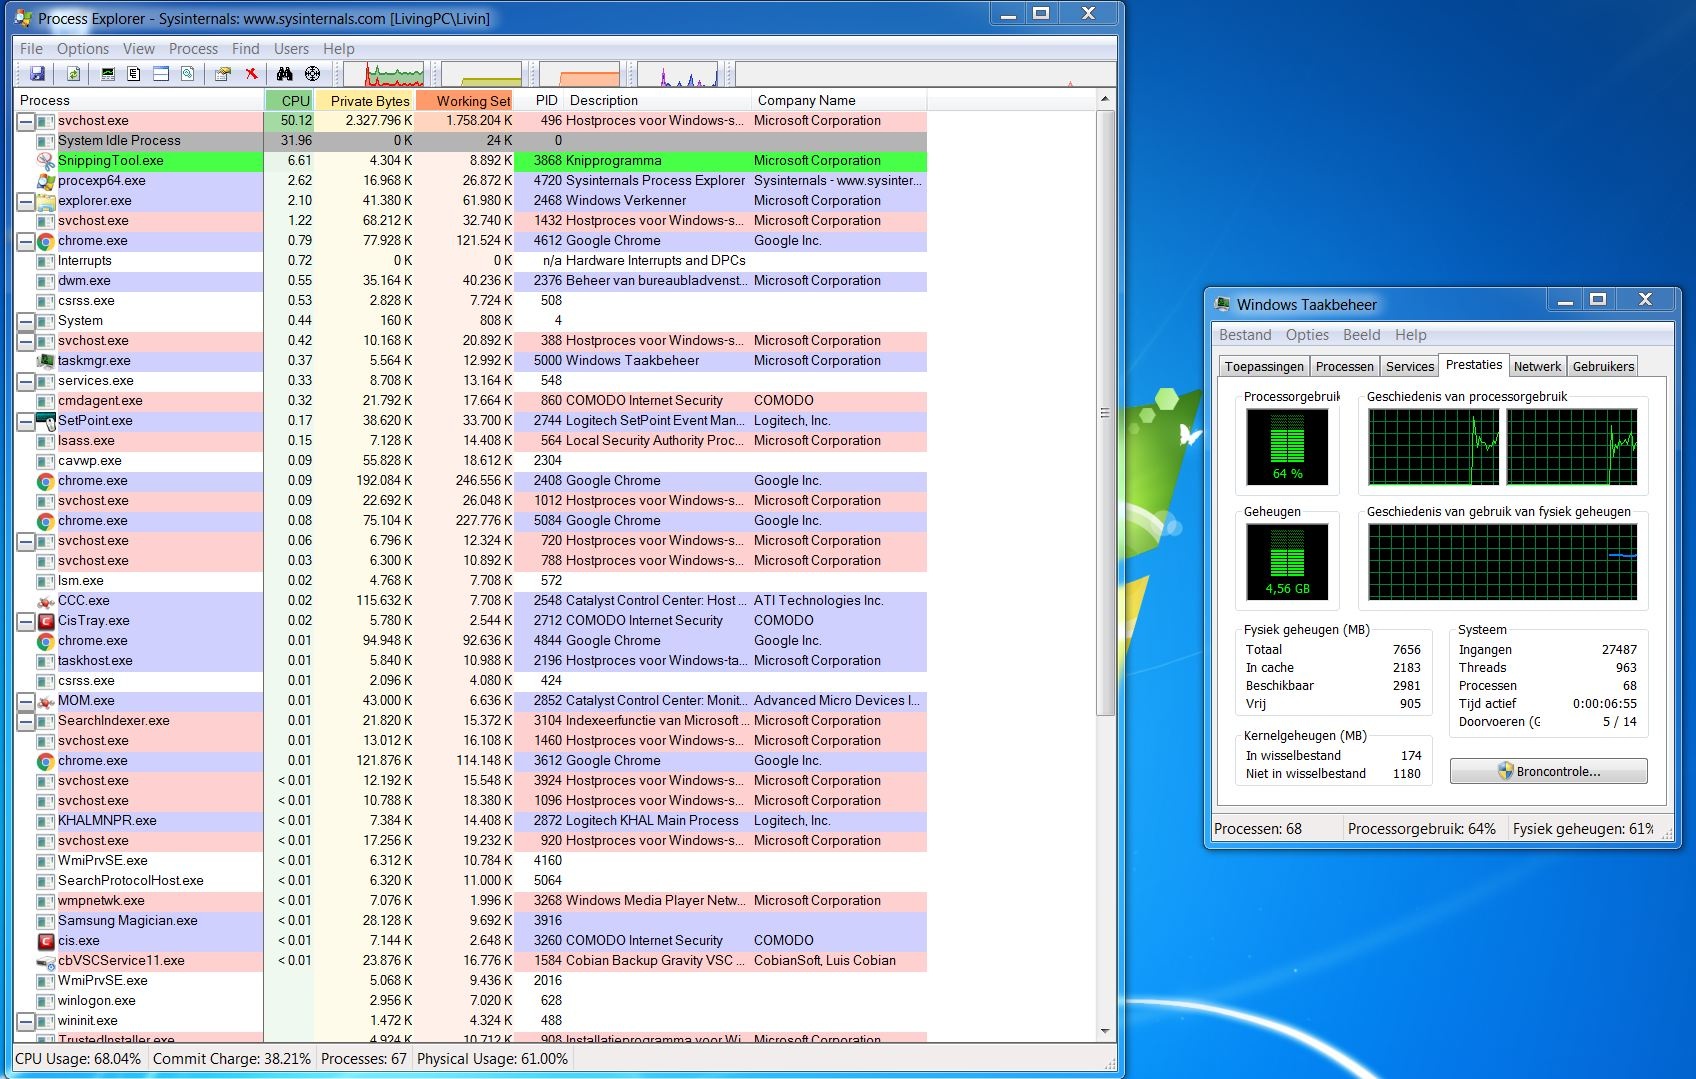Click the binoculars Find icon
The width and height of the screenshot is (1696, 1079).
pos(285,74)
